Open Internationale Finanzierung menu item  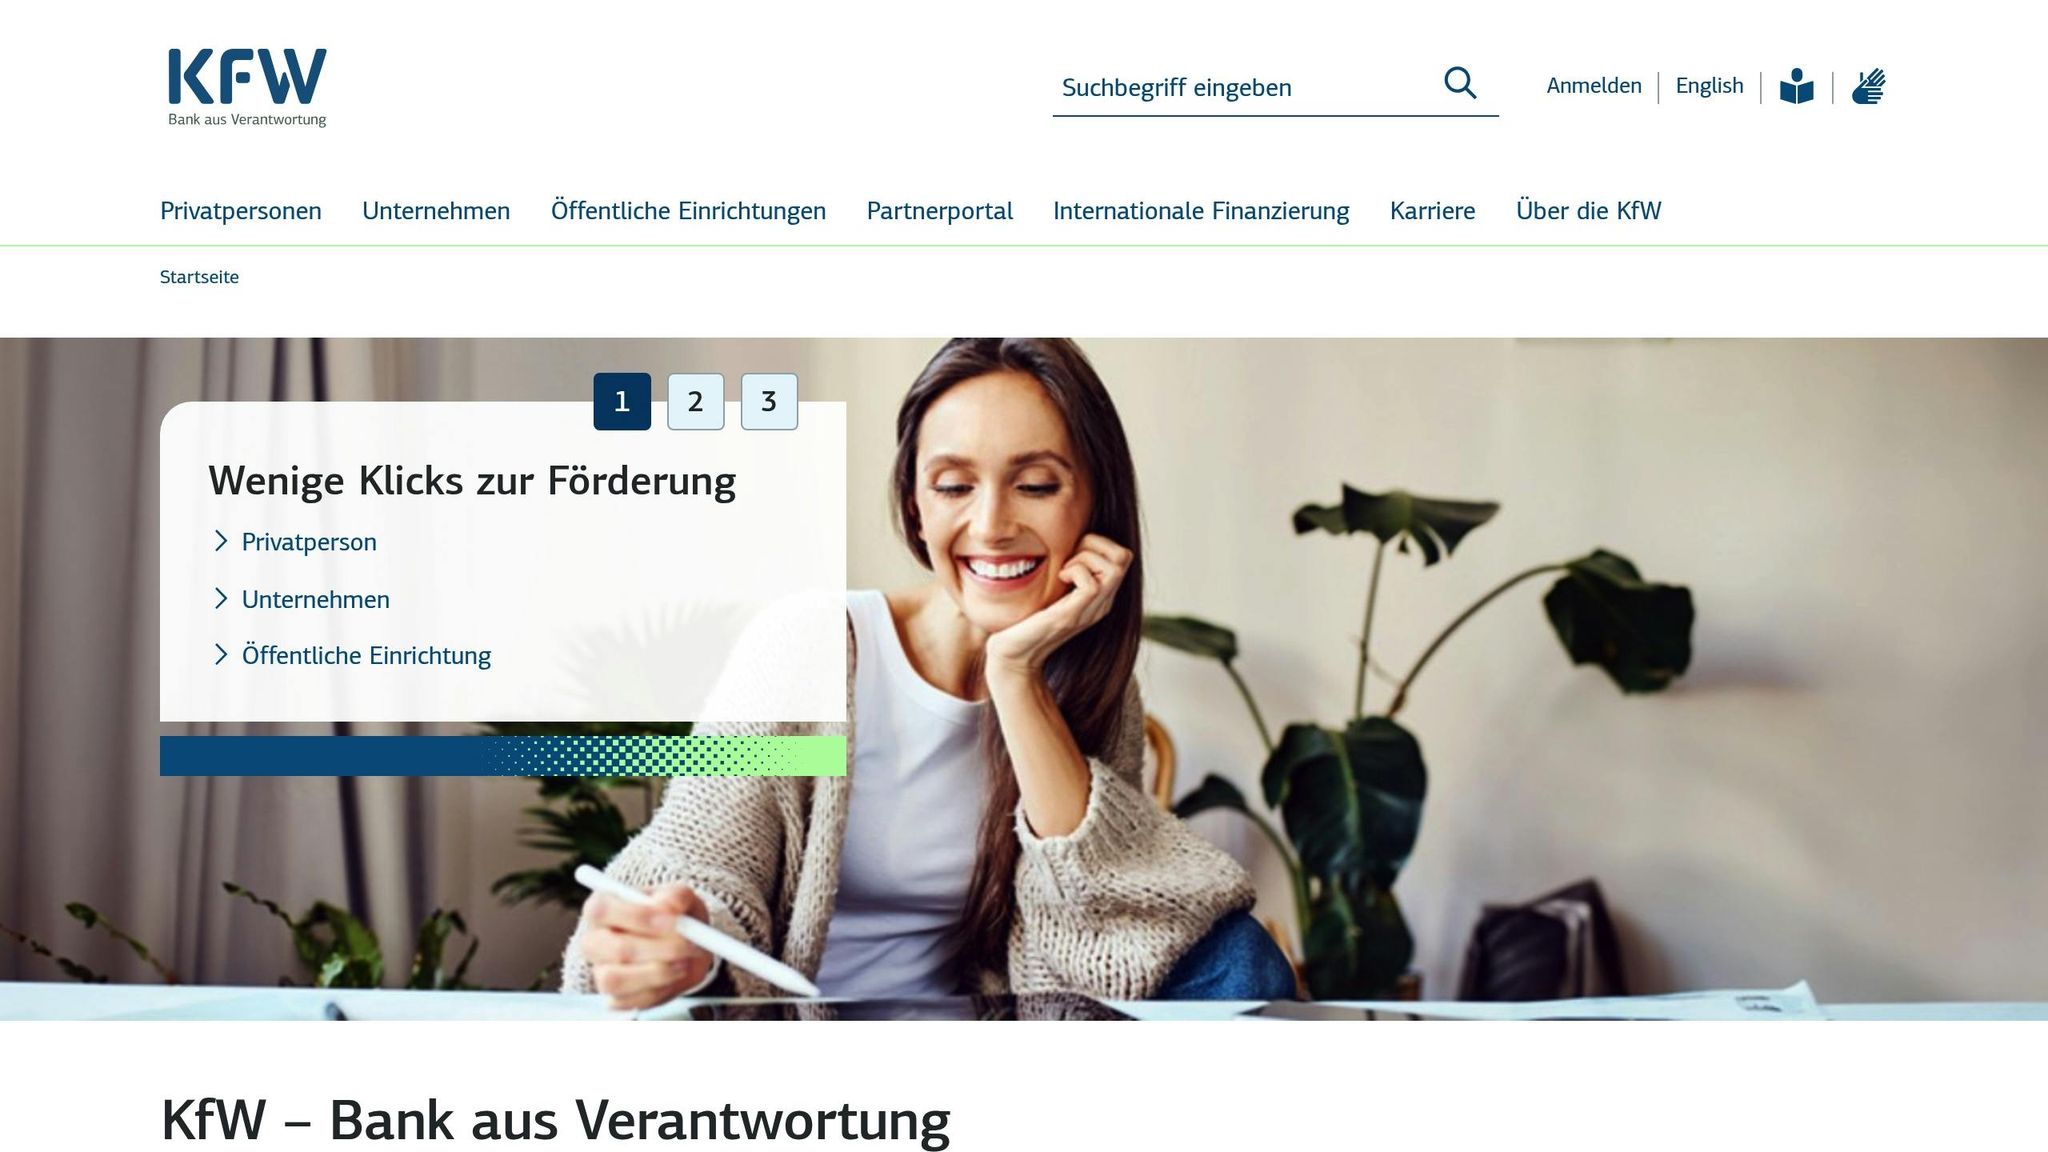point(1201,211)
